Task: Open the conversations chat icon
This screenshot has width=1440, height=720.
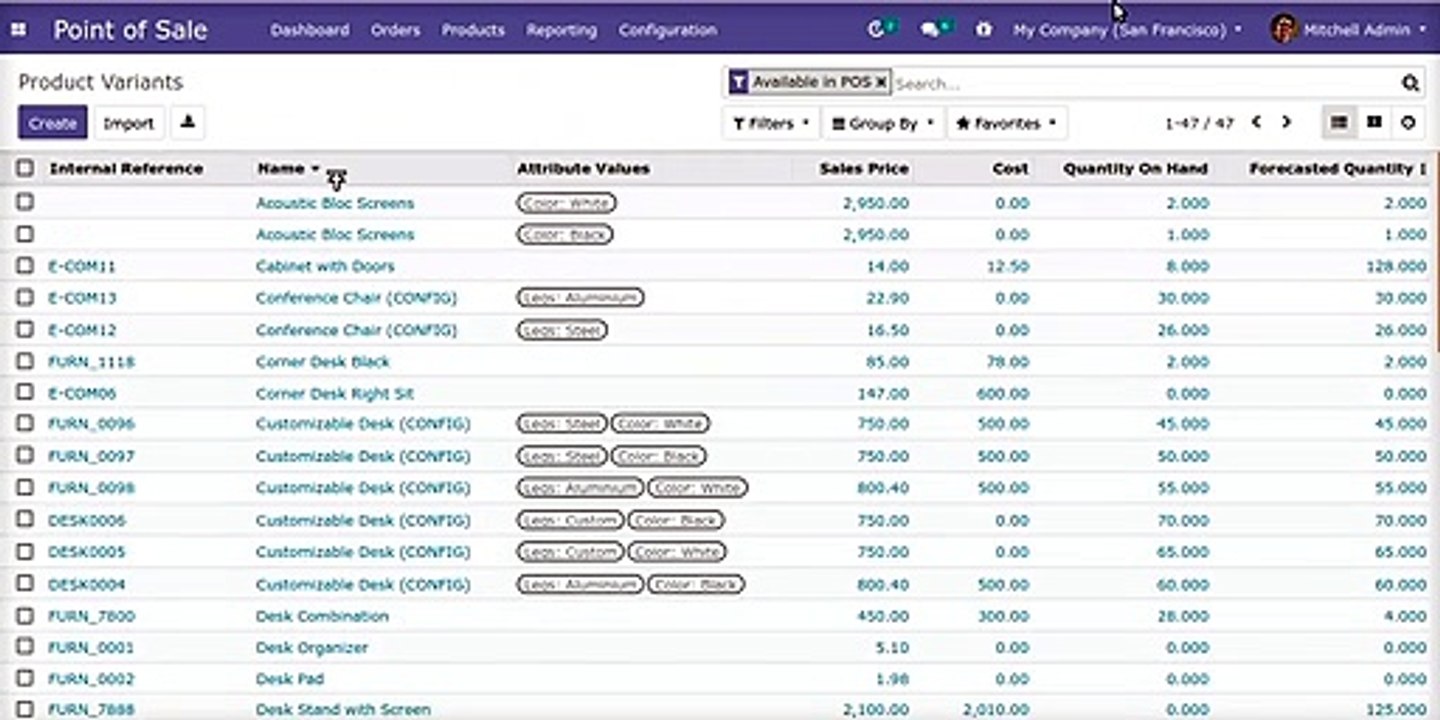Action: point(932,30)
